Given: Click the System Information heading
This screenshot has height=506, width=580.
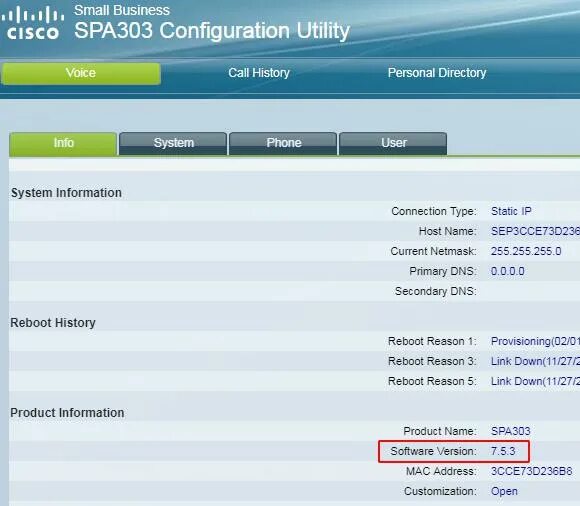Looking at the screenshot, I should click(66, 193).
